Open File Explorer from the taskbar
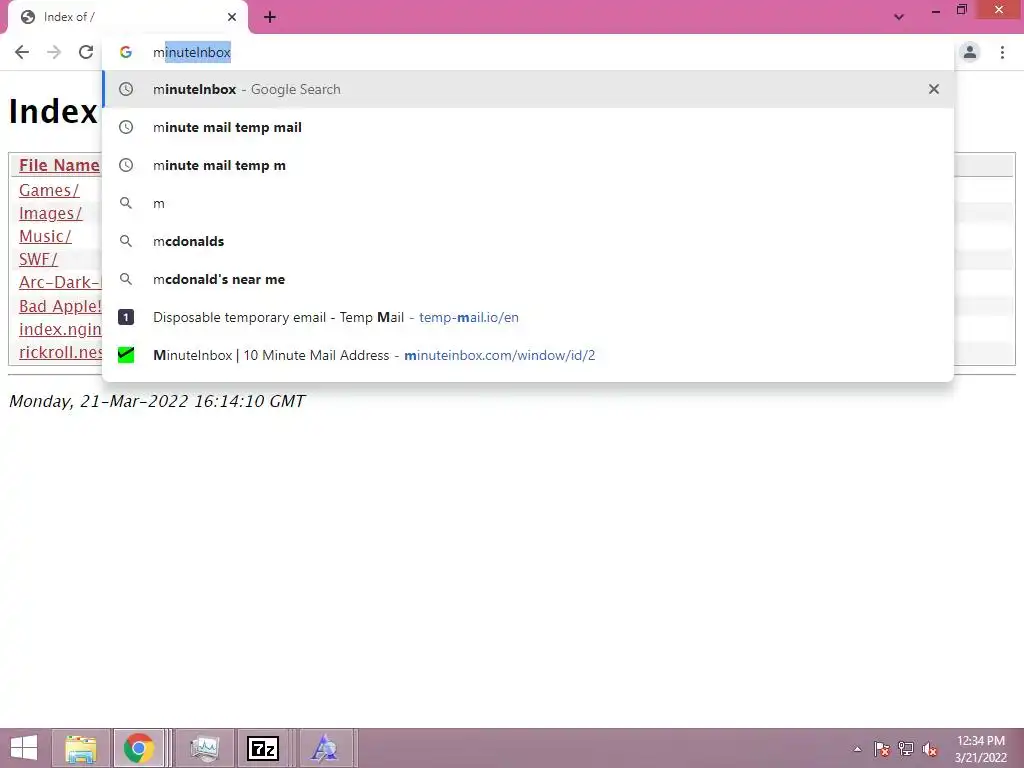Viewport: 1024px width, 768px height. 81,748
